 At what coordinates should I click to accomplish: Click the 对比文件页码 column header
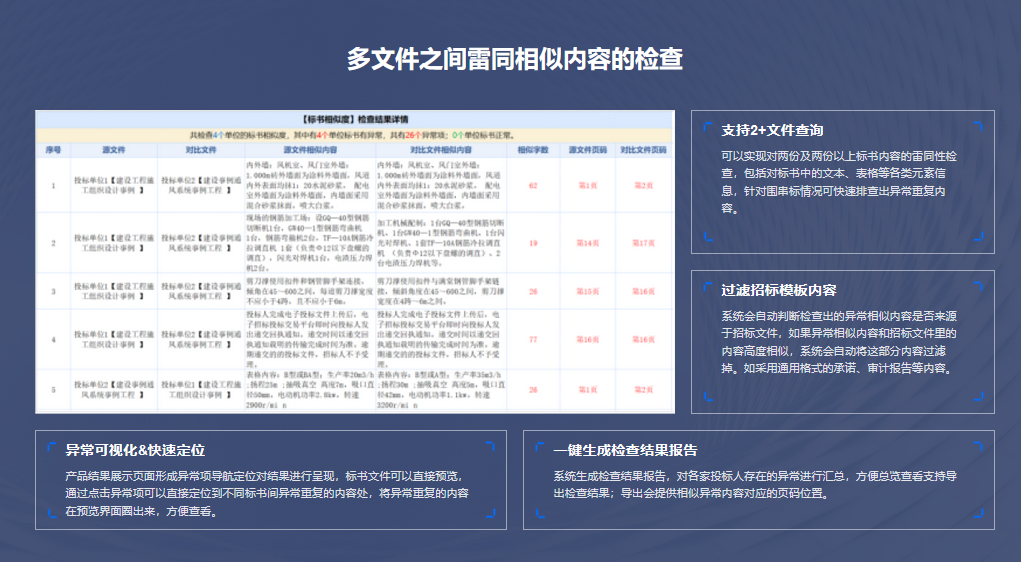click(643, 150)
